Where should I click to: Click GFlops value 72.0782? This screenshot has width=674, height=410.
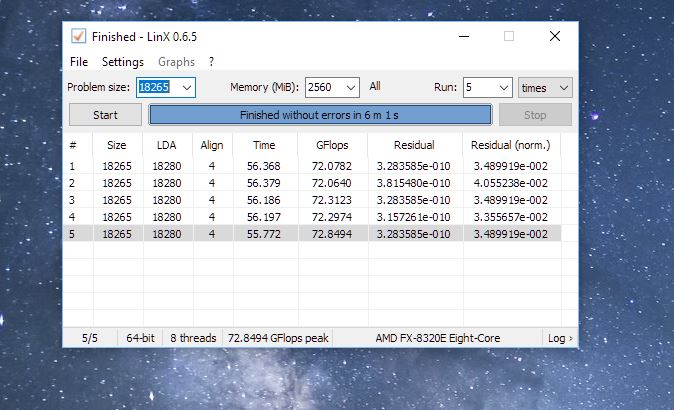point(332,166)
